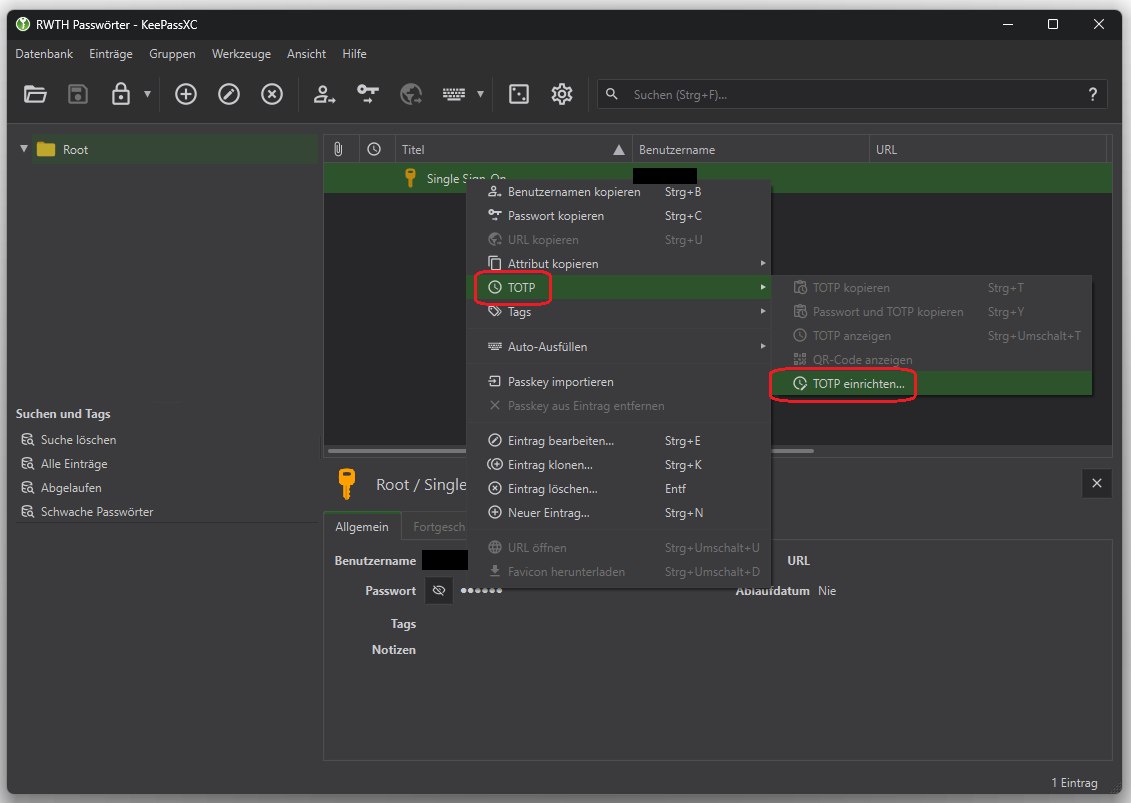Open the Werkzeuge menu
This screenshot has width=1131, height=803.
pyautogui.click(x=241, y=54)
